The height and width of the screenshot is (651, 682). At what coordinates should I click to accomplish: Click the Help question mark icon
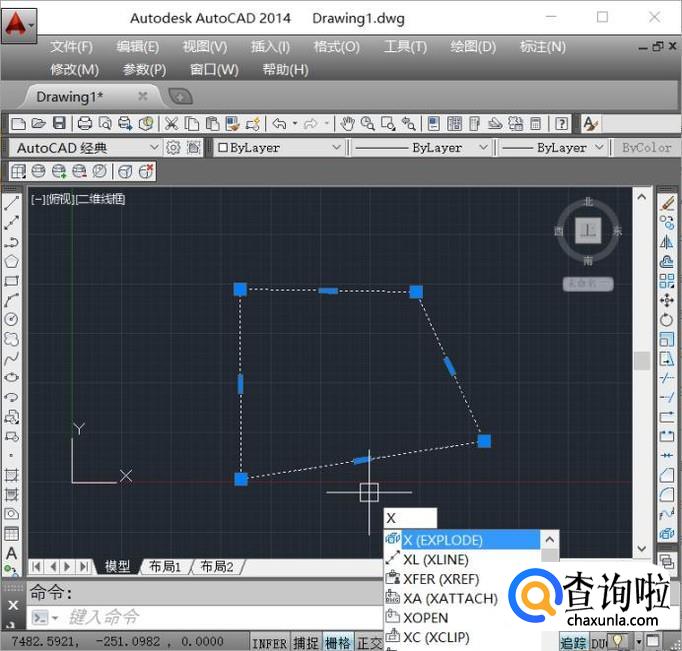pyautogui.click(x=562, y=124)
